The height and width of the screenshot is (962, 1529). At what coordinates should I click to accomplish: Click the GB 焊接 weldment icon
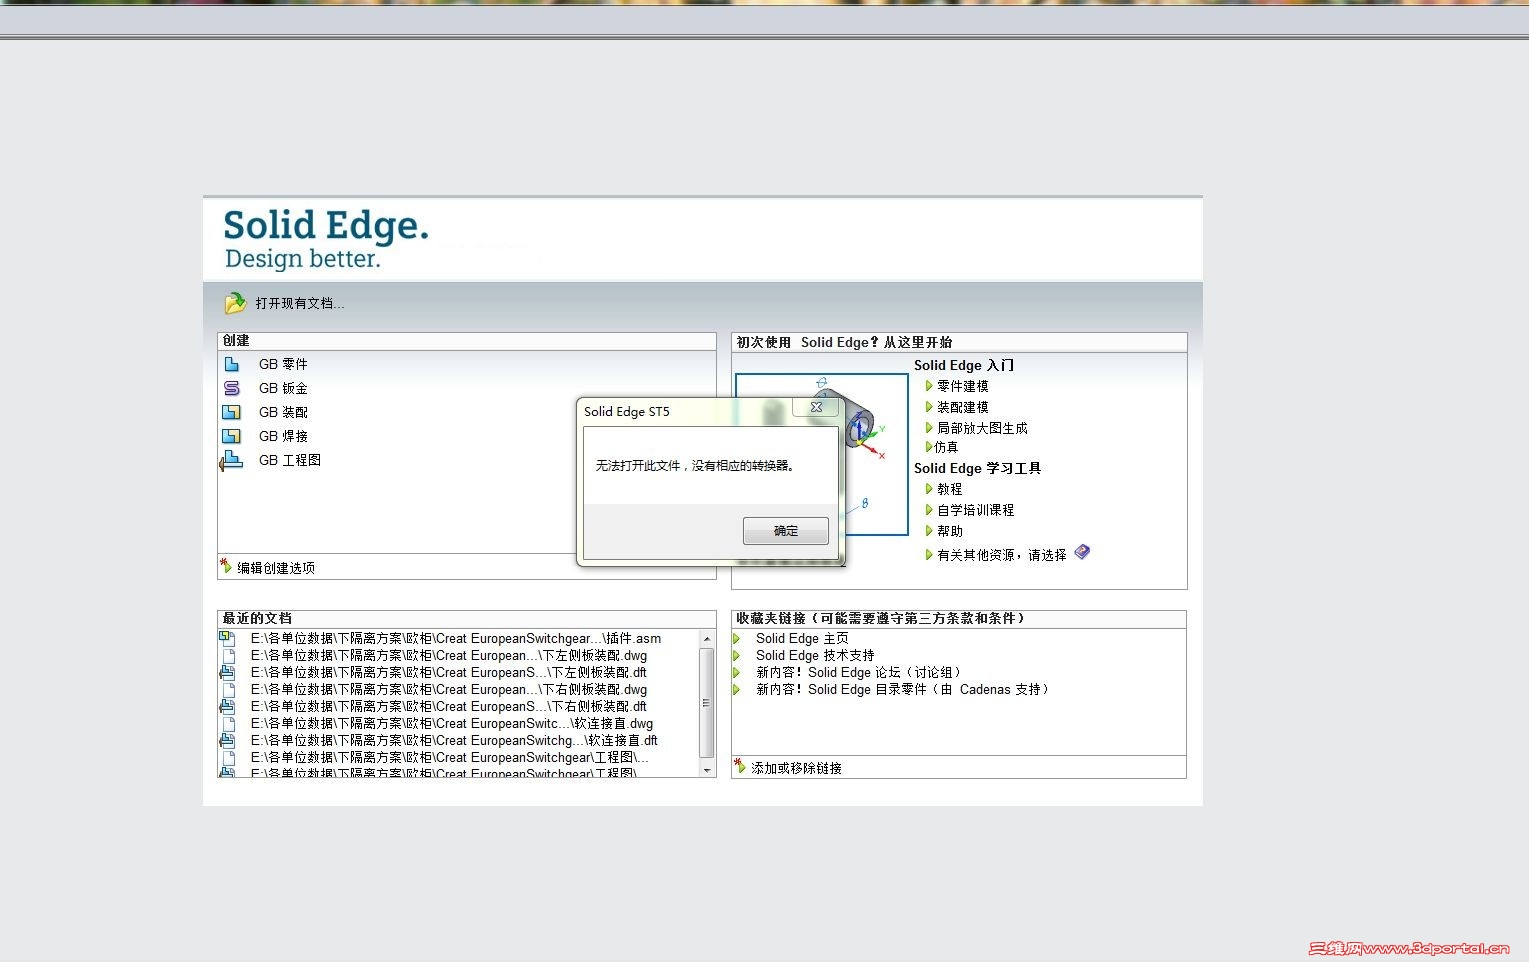[x=232, y=436]
